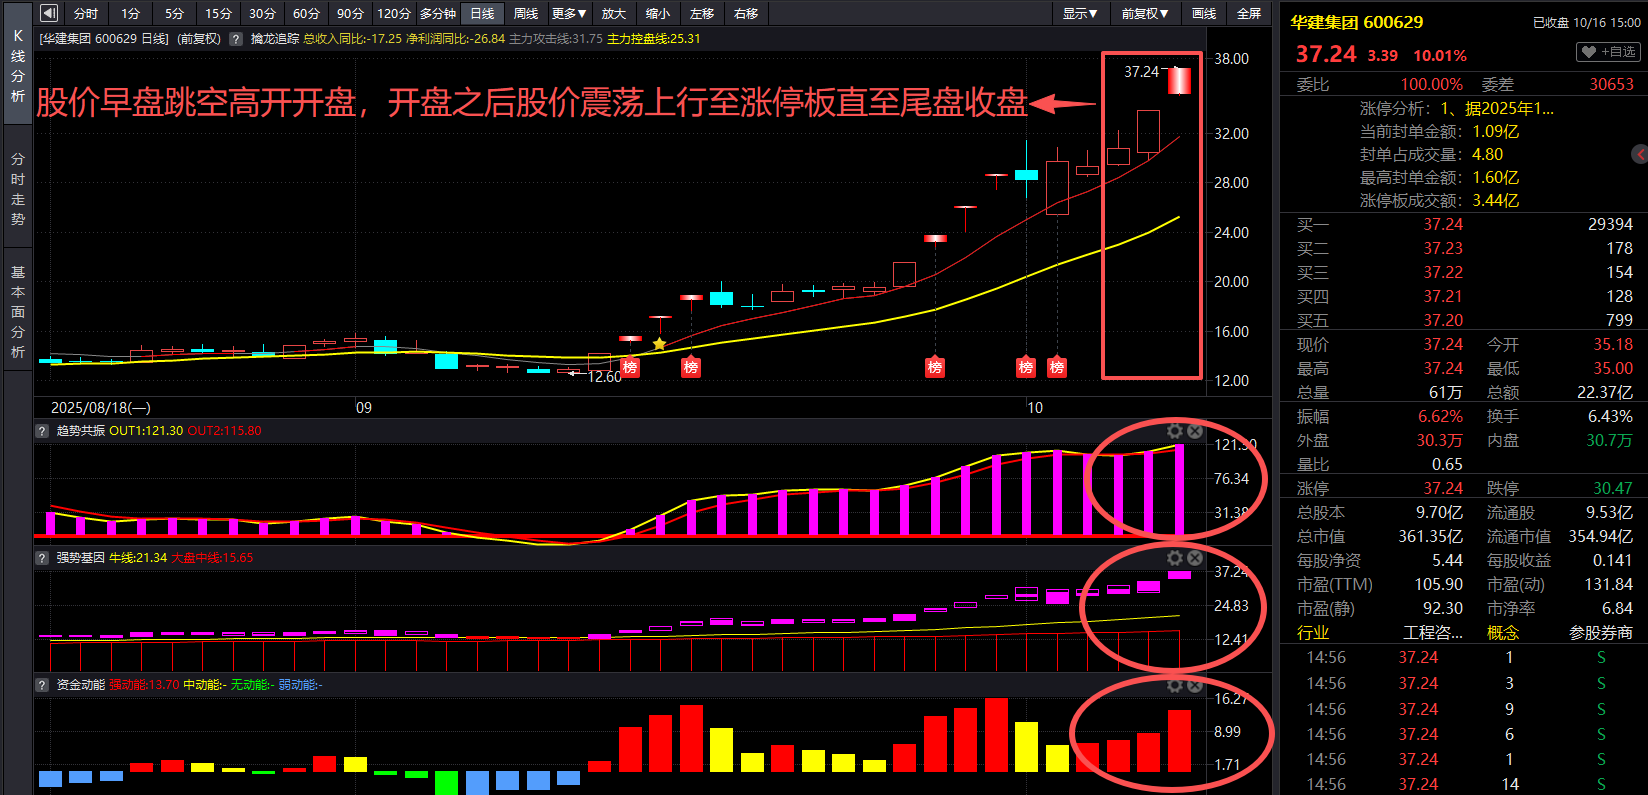Click the [华建集团 600629 日线] chart label
The image size is (1648, 795).
[105, 39]
